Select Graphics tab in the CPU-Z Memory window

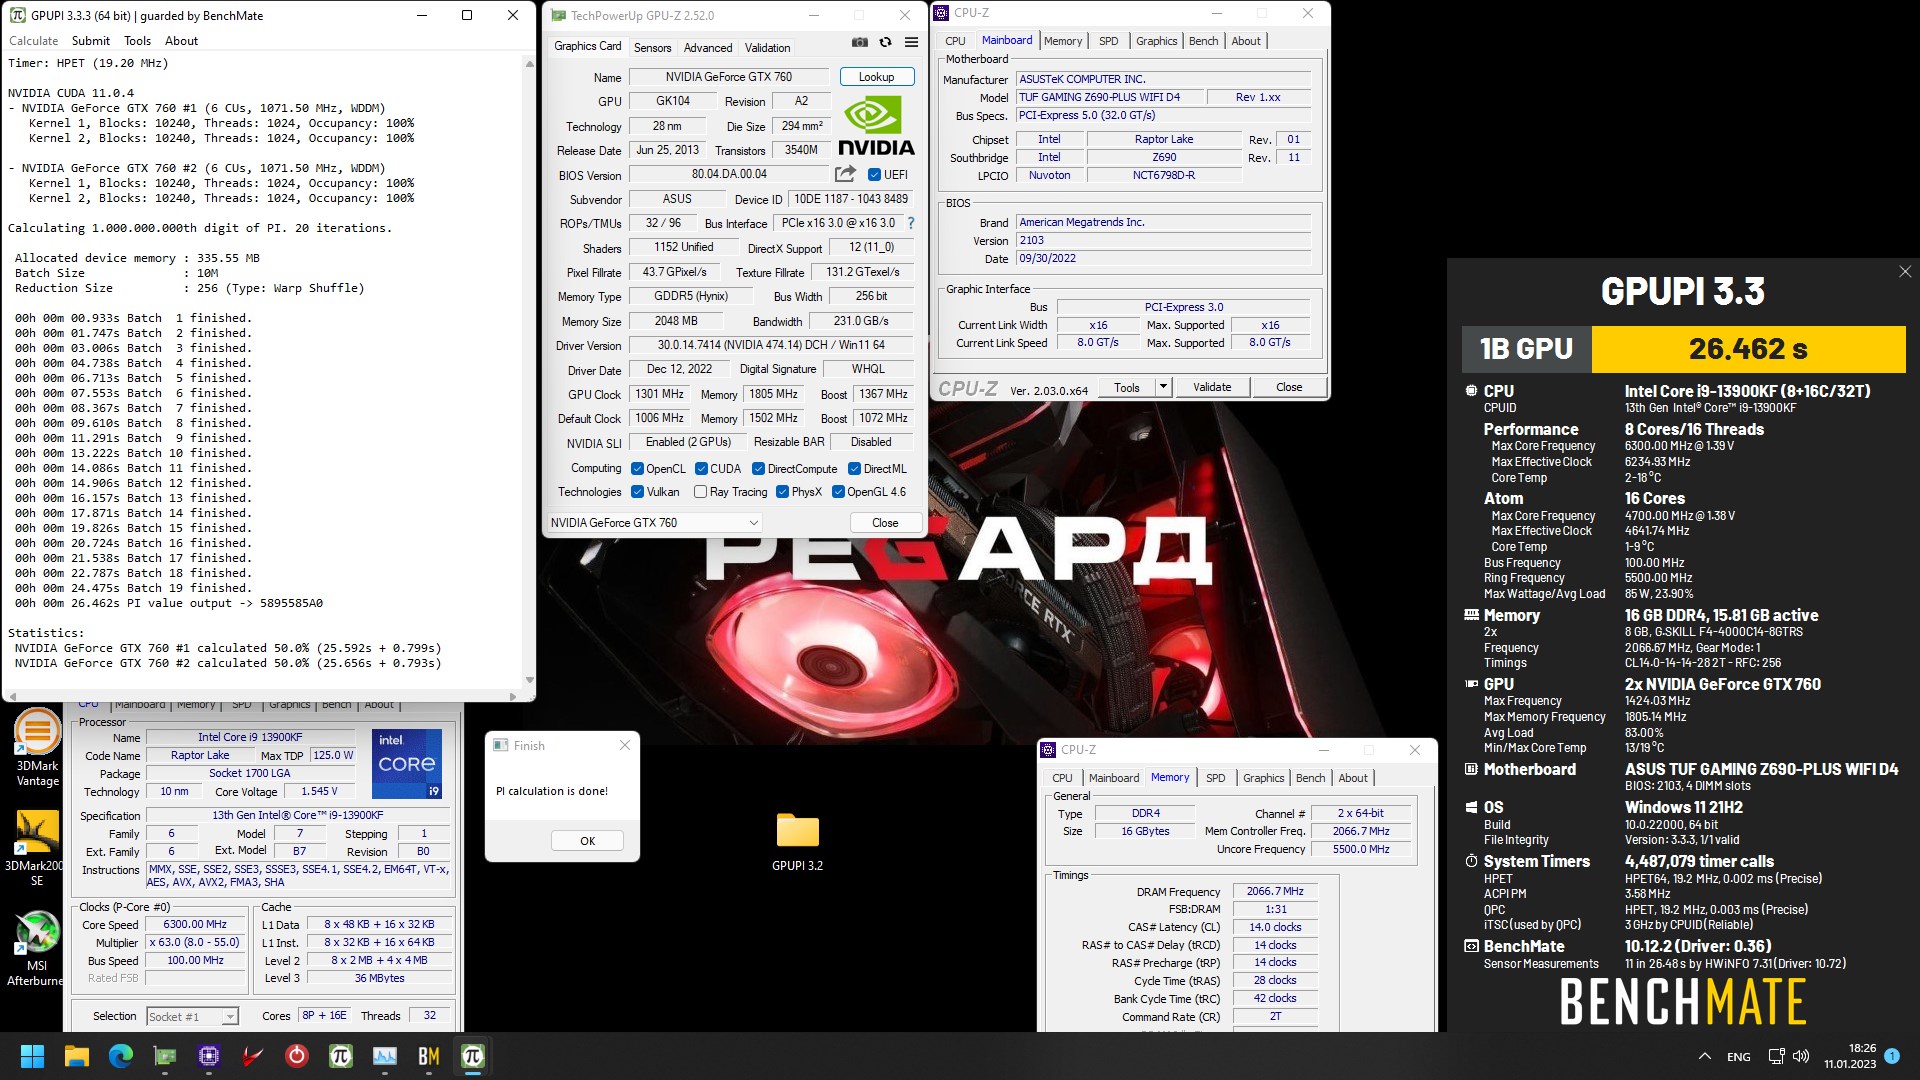pyautogui.click(x=1263, y=778)
